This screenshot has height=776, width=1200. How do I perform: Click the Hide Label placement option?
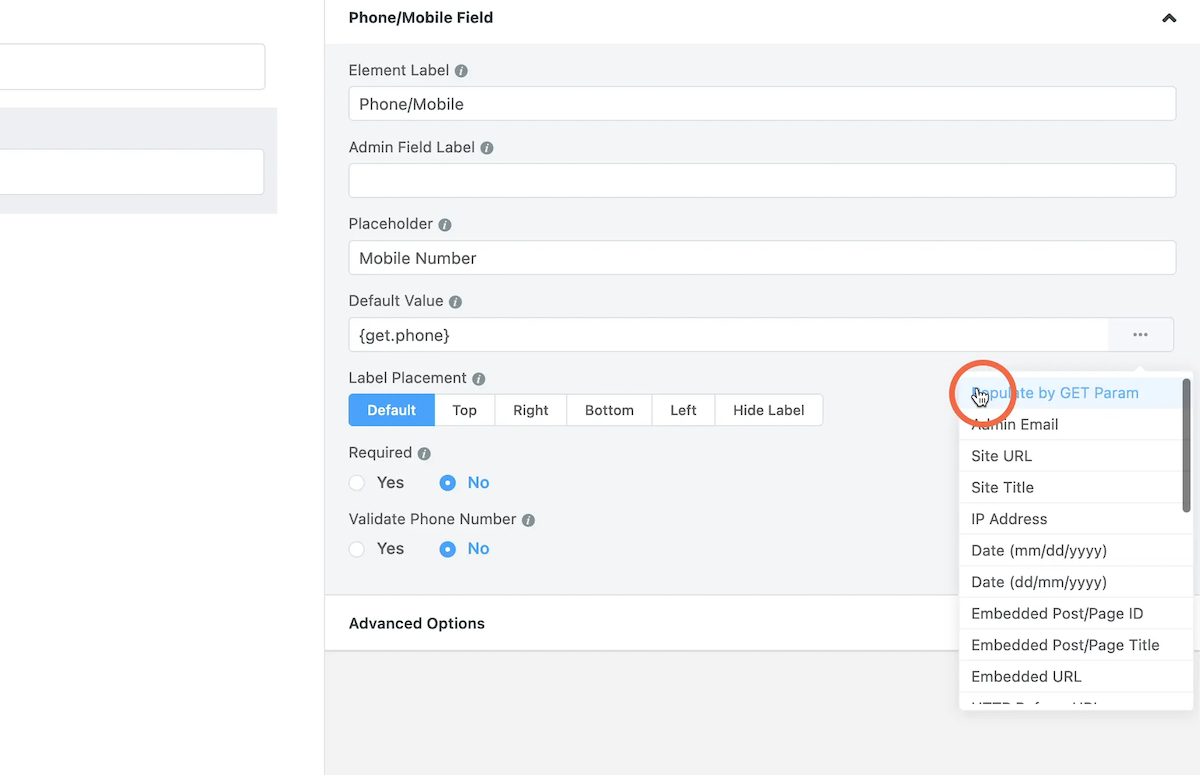[x=768, y=410]
